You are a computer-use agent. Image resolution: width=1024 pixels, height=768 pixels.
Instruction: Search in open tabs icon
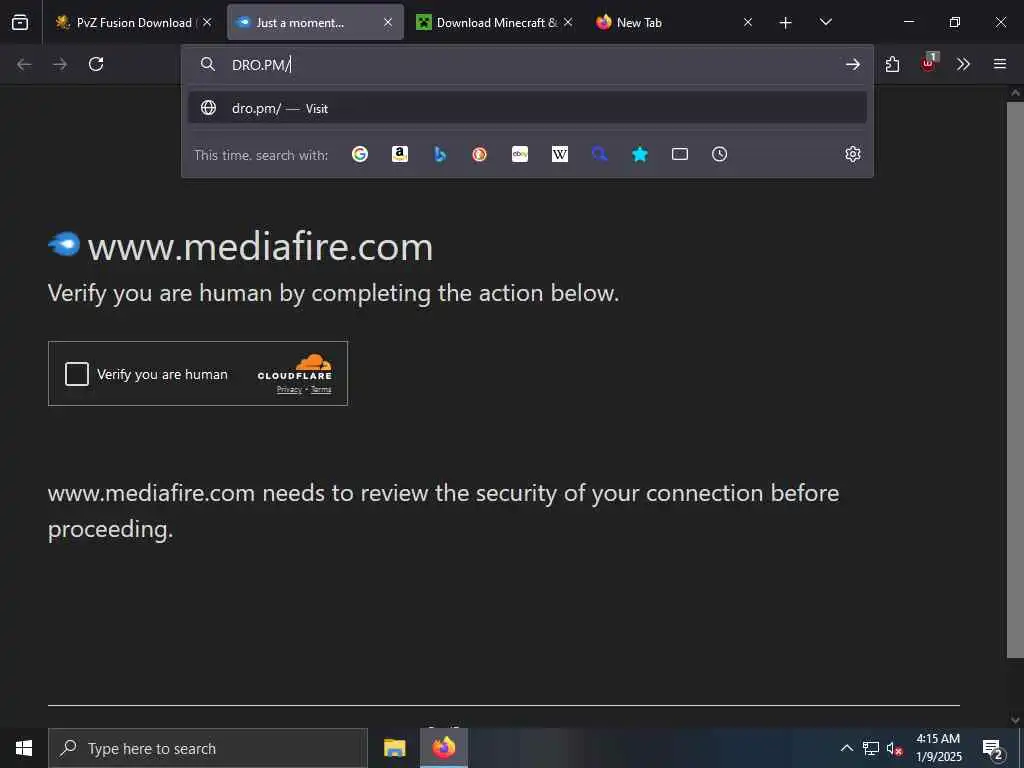680,154
